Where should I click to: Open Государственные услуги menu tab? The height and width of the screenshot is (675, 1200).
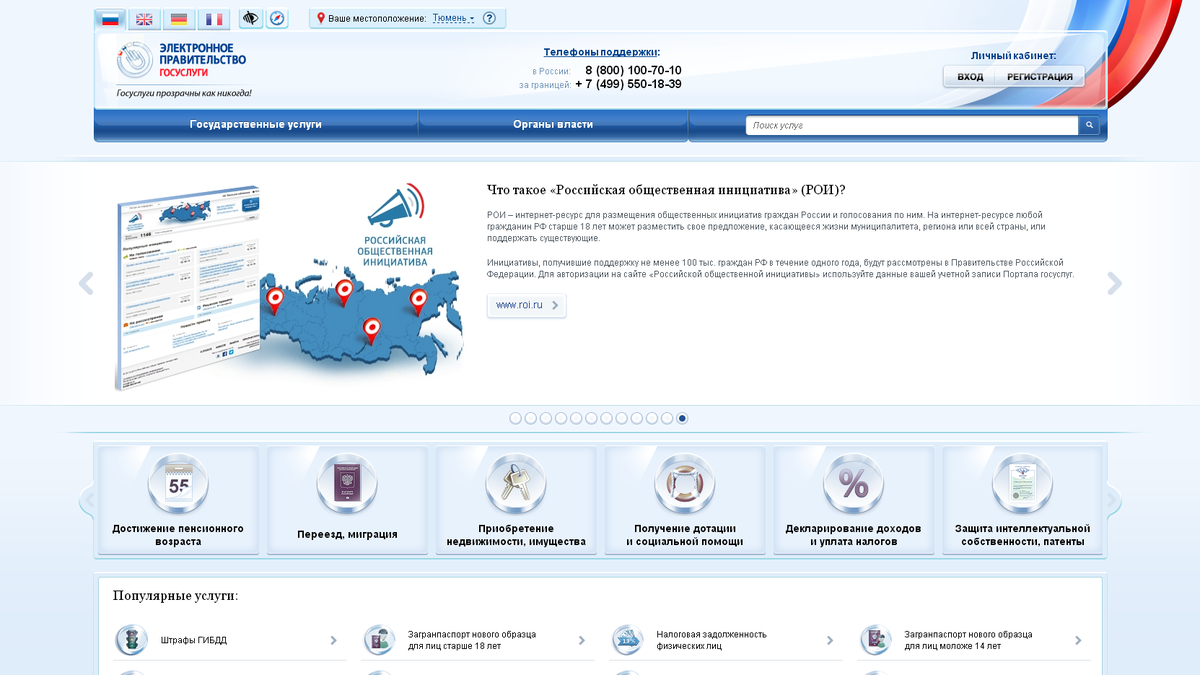point(256,125)
